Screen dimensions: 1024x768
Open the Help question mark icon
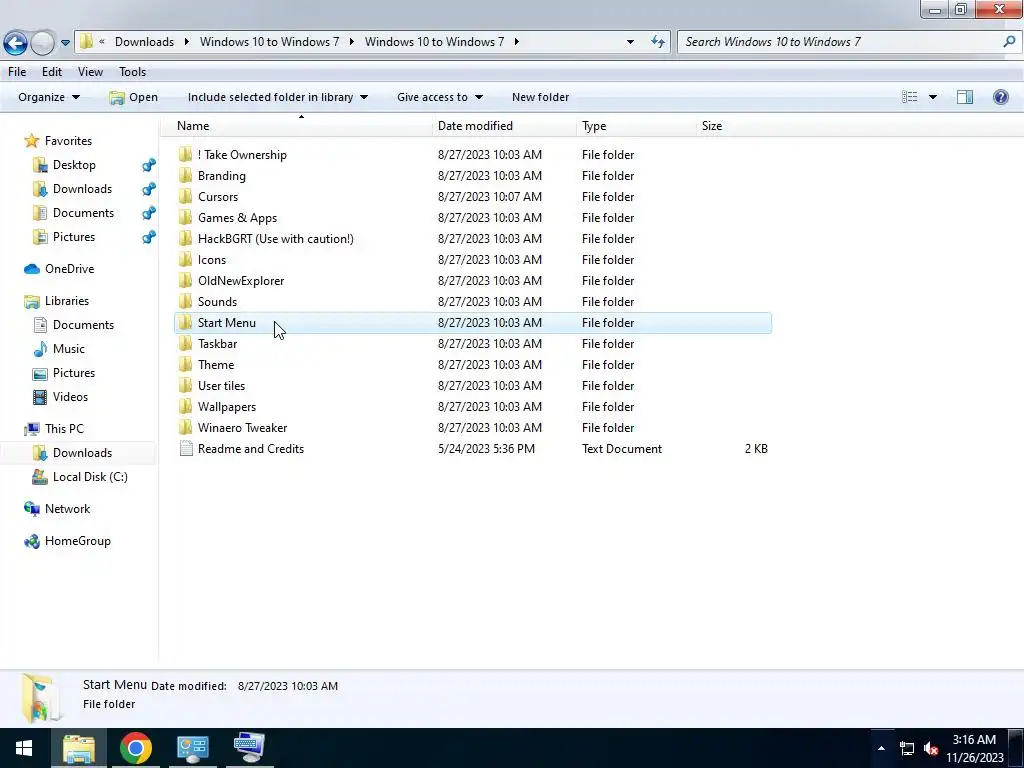click(1000, 97)
